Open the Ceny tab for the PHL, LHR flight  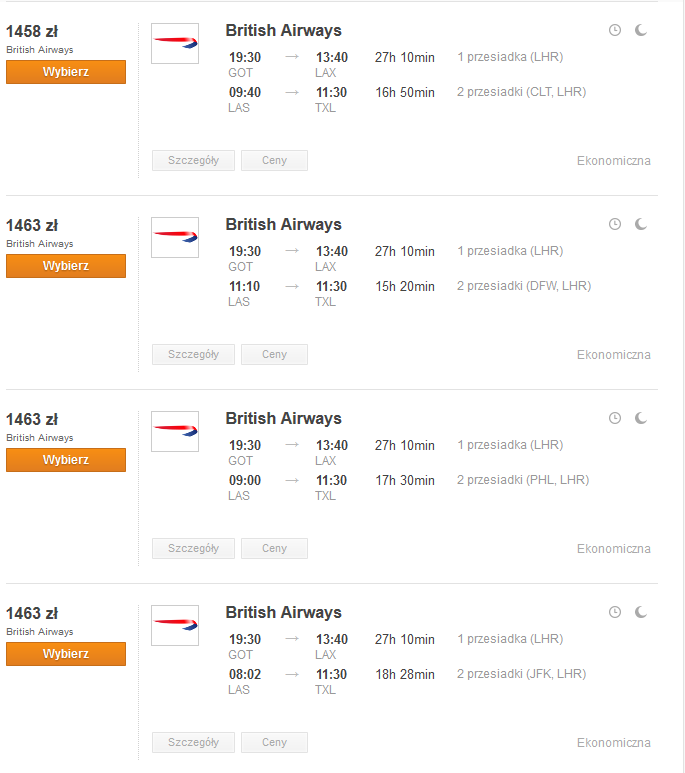click(x=274, y=549)
